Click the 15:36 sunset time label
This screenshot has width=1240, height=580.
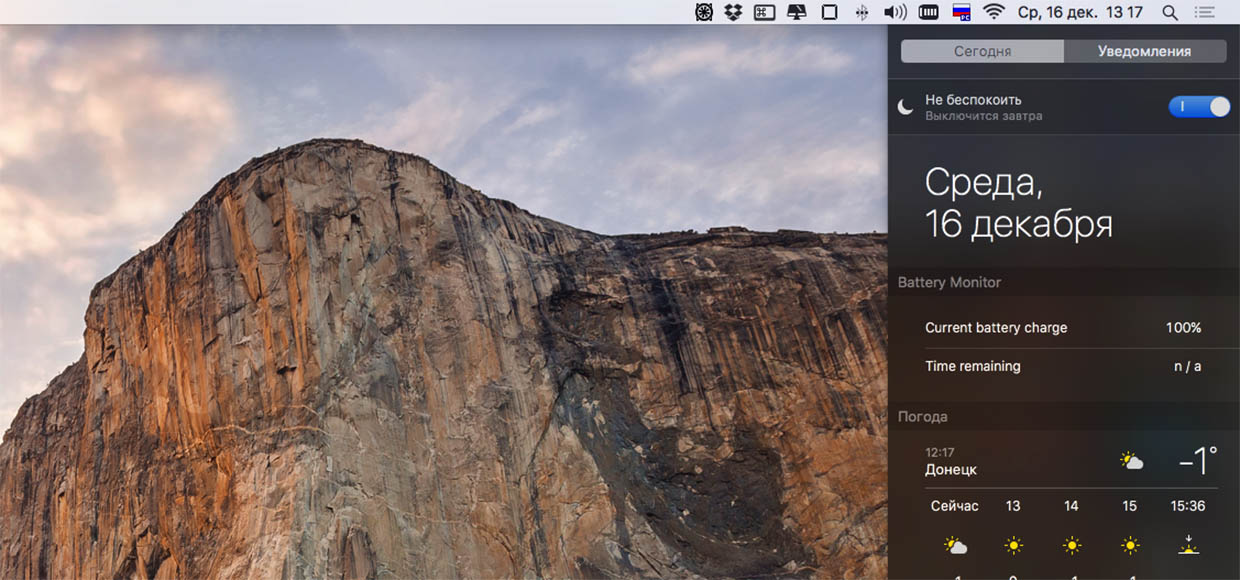(x=1188, y=506)
